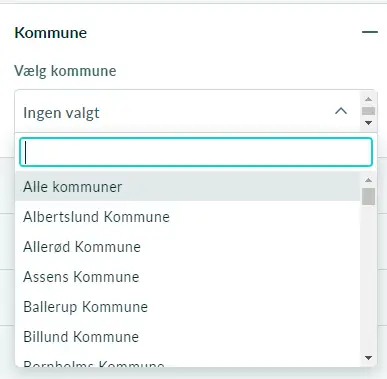This screenshot has width=387, height=379.
Task: Click the select box's scroll-up arrow
Action: [368, 99]
